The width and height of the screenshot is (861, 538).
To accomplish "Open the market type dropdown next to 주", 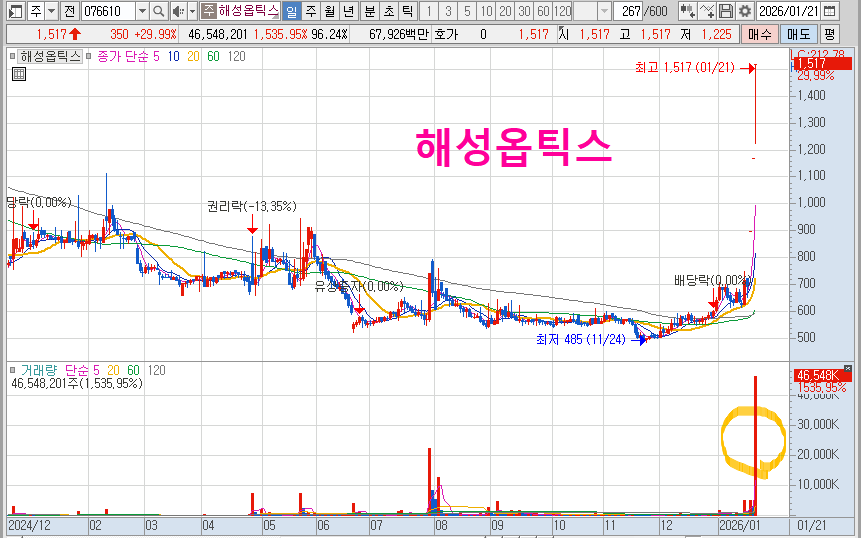I will (51, 10).
